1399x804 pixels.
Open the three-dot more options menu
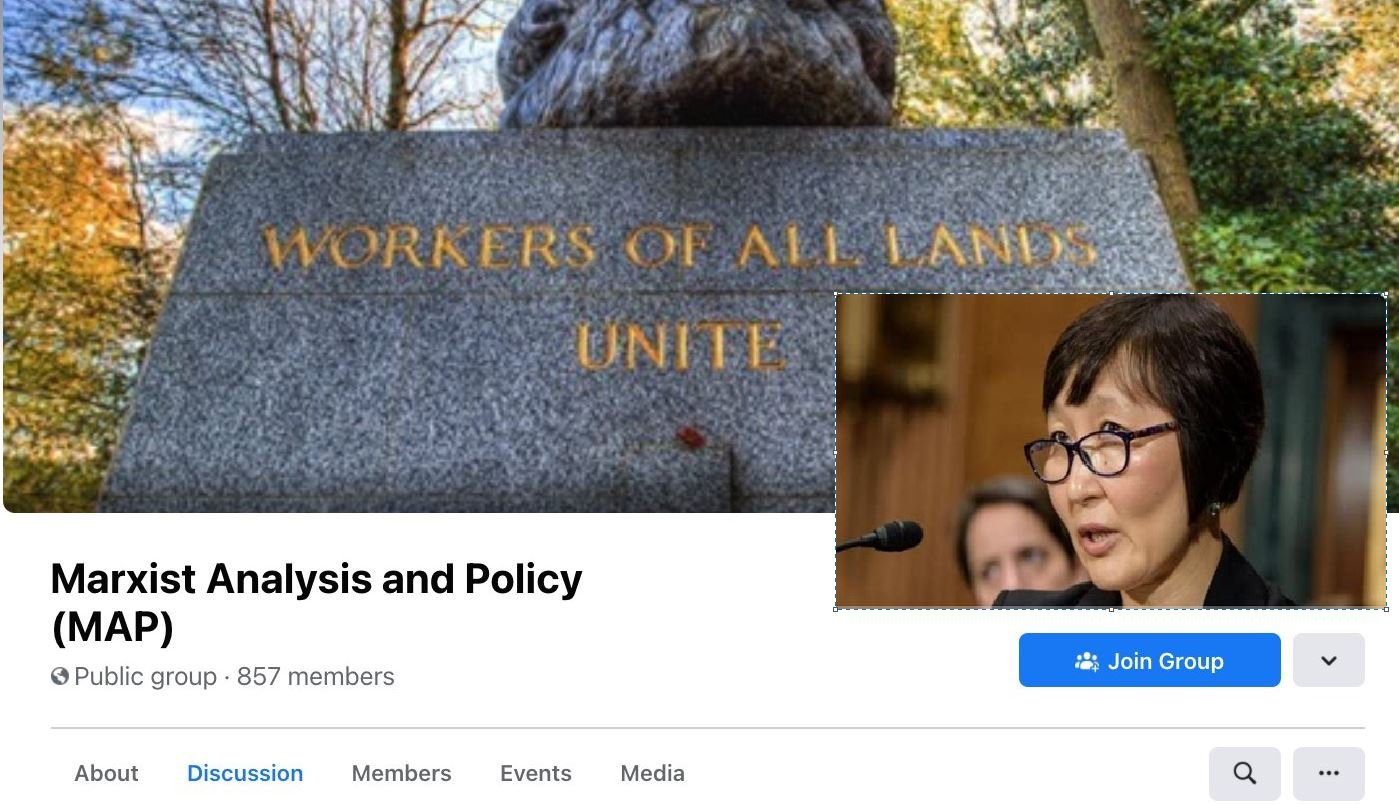1328,773
